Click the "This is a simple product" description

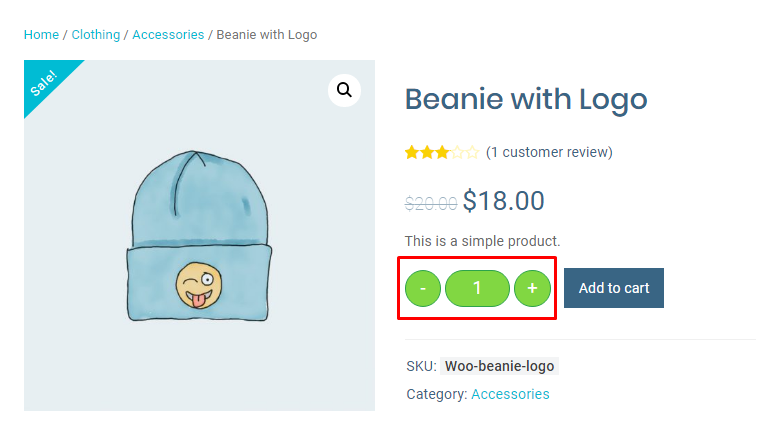(482, 241)
